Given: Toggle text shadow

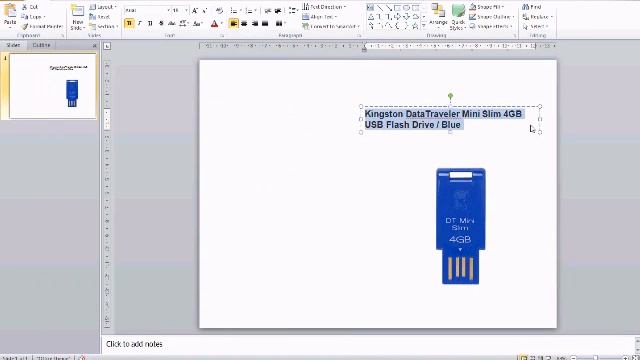Looking at the screenshot, I should [161, 24].
